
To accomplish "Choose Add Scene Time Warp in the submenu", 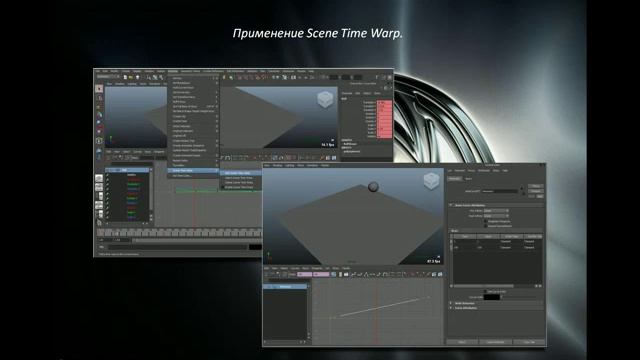I will 241,173.
